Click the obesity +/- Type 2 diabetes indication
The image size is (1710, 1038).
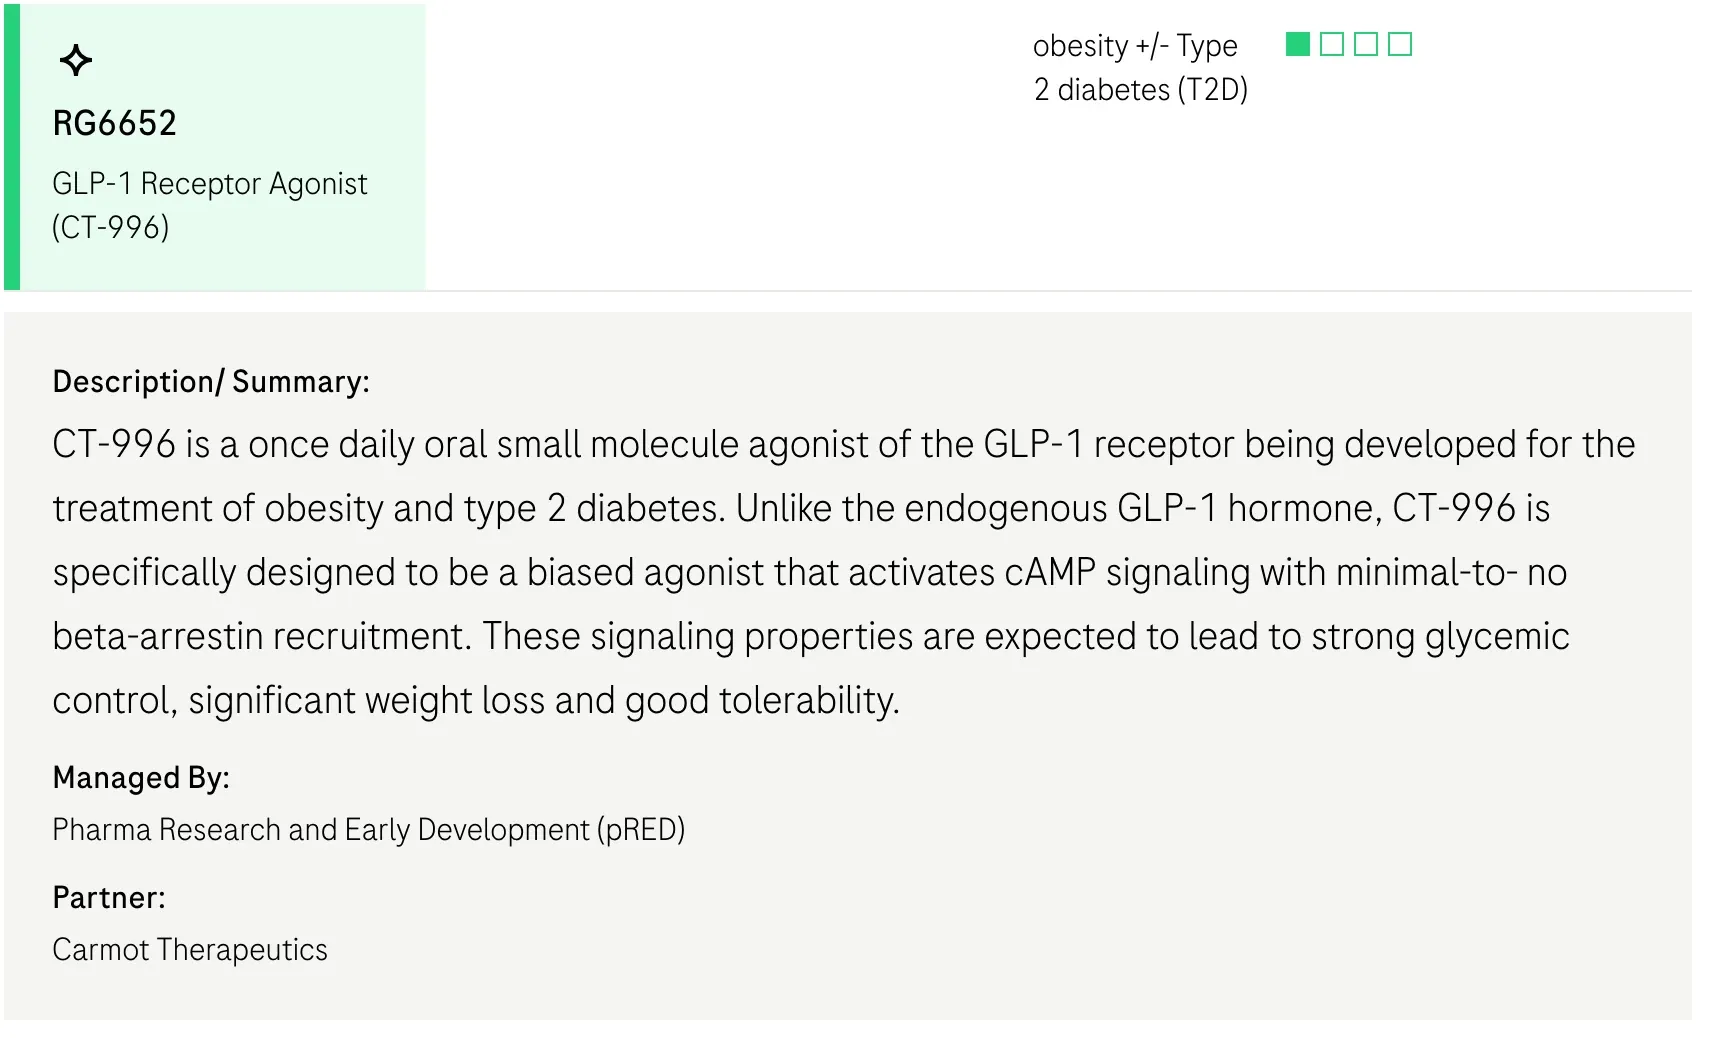(1141, 68)
